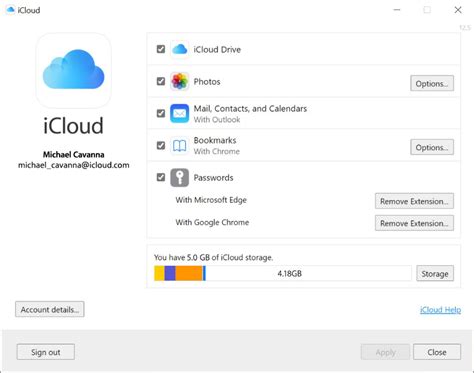Click the Photos flower icon
474x373 pixels.
[x=180, y=82]
